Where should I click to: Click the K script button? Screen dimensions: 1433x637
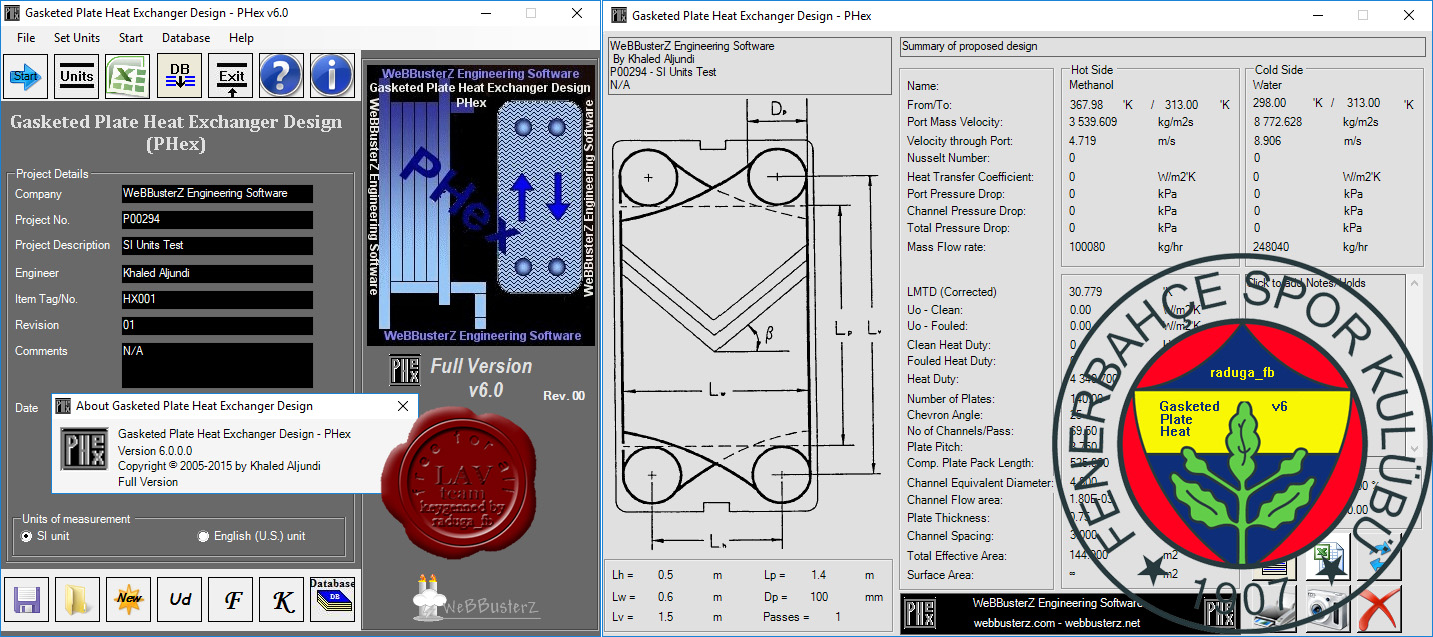[x=283, y=600]
